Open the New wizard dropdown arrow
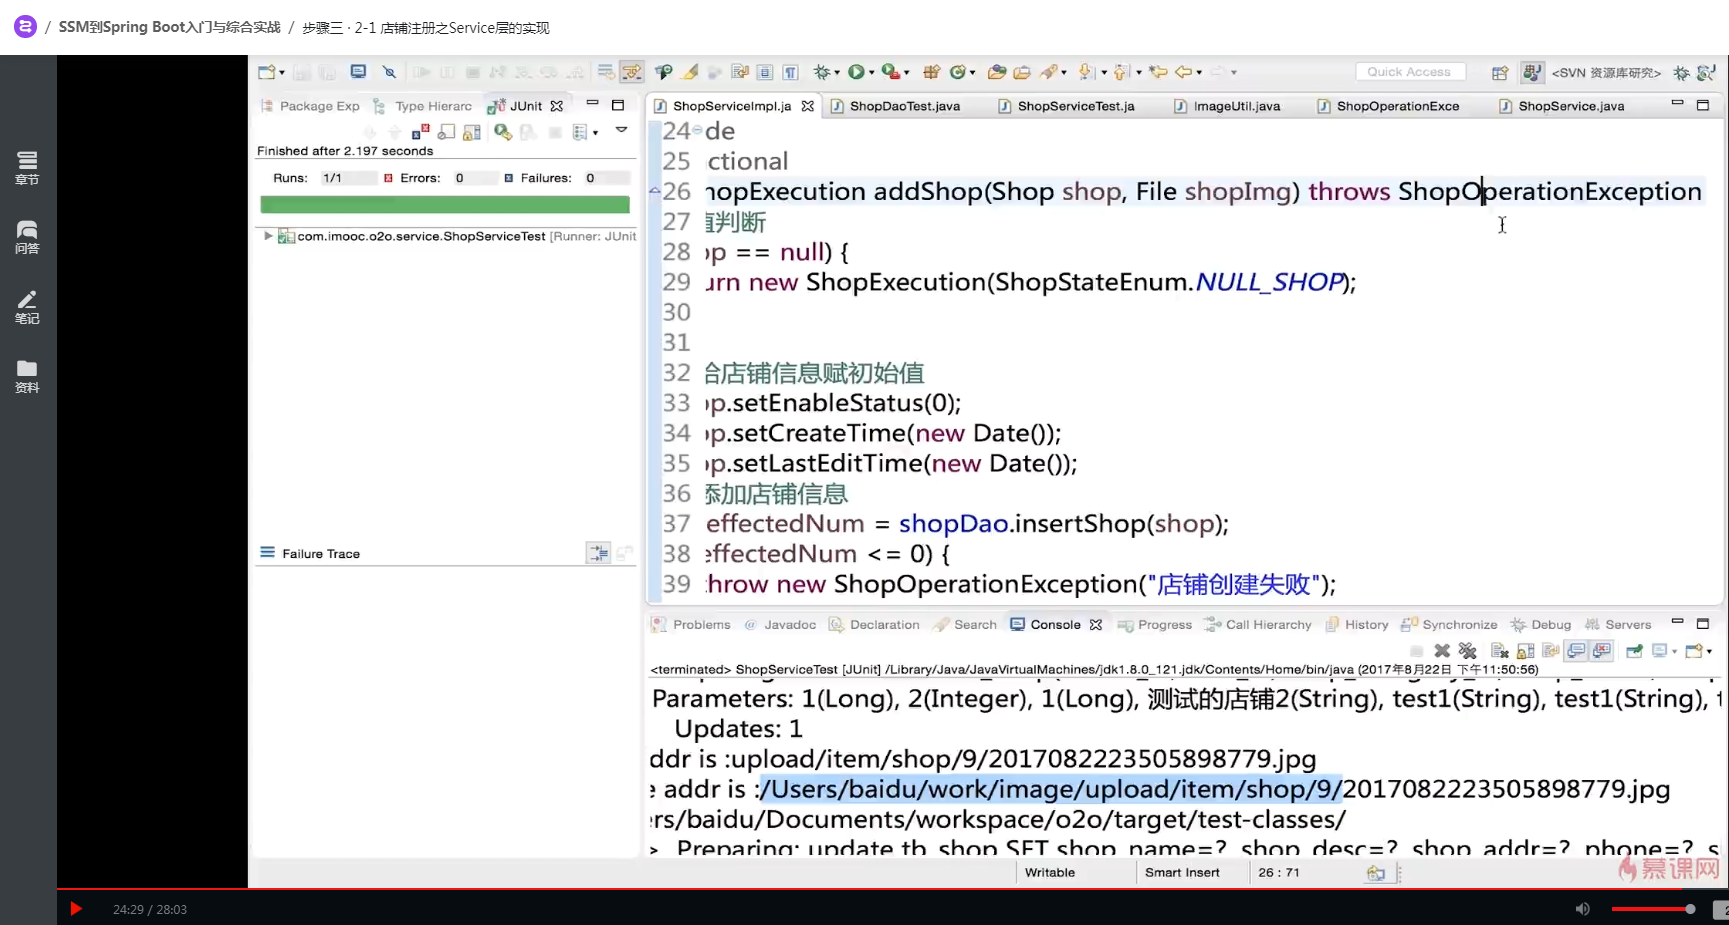 tap(282, 72)
